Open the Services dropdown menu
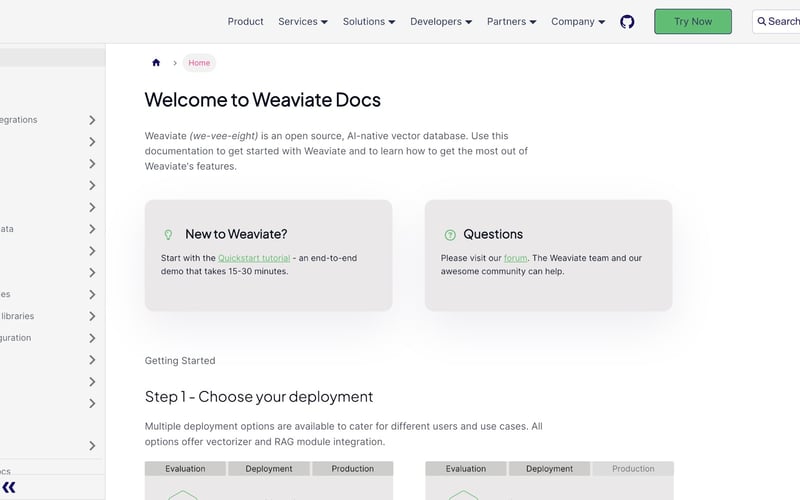800x500 pixels. tap(303, 21)
